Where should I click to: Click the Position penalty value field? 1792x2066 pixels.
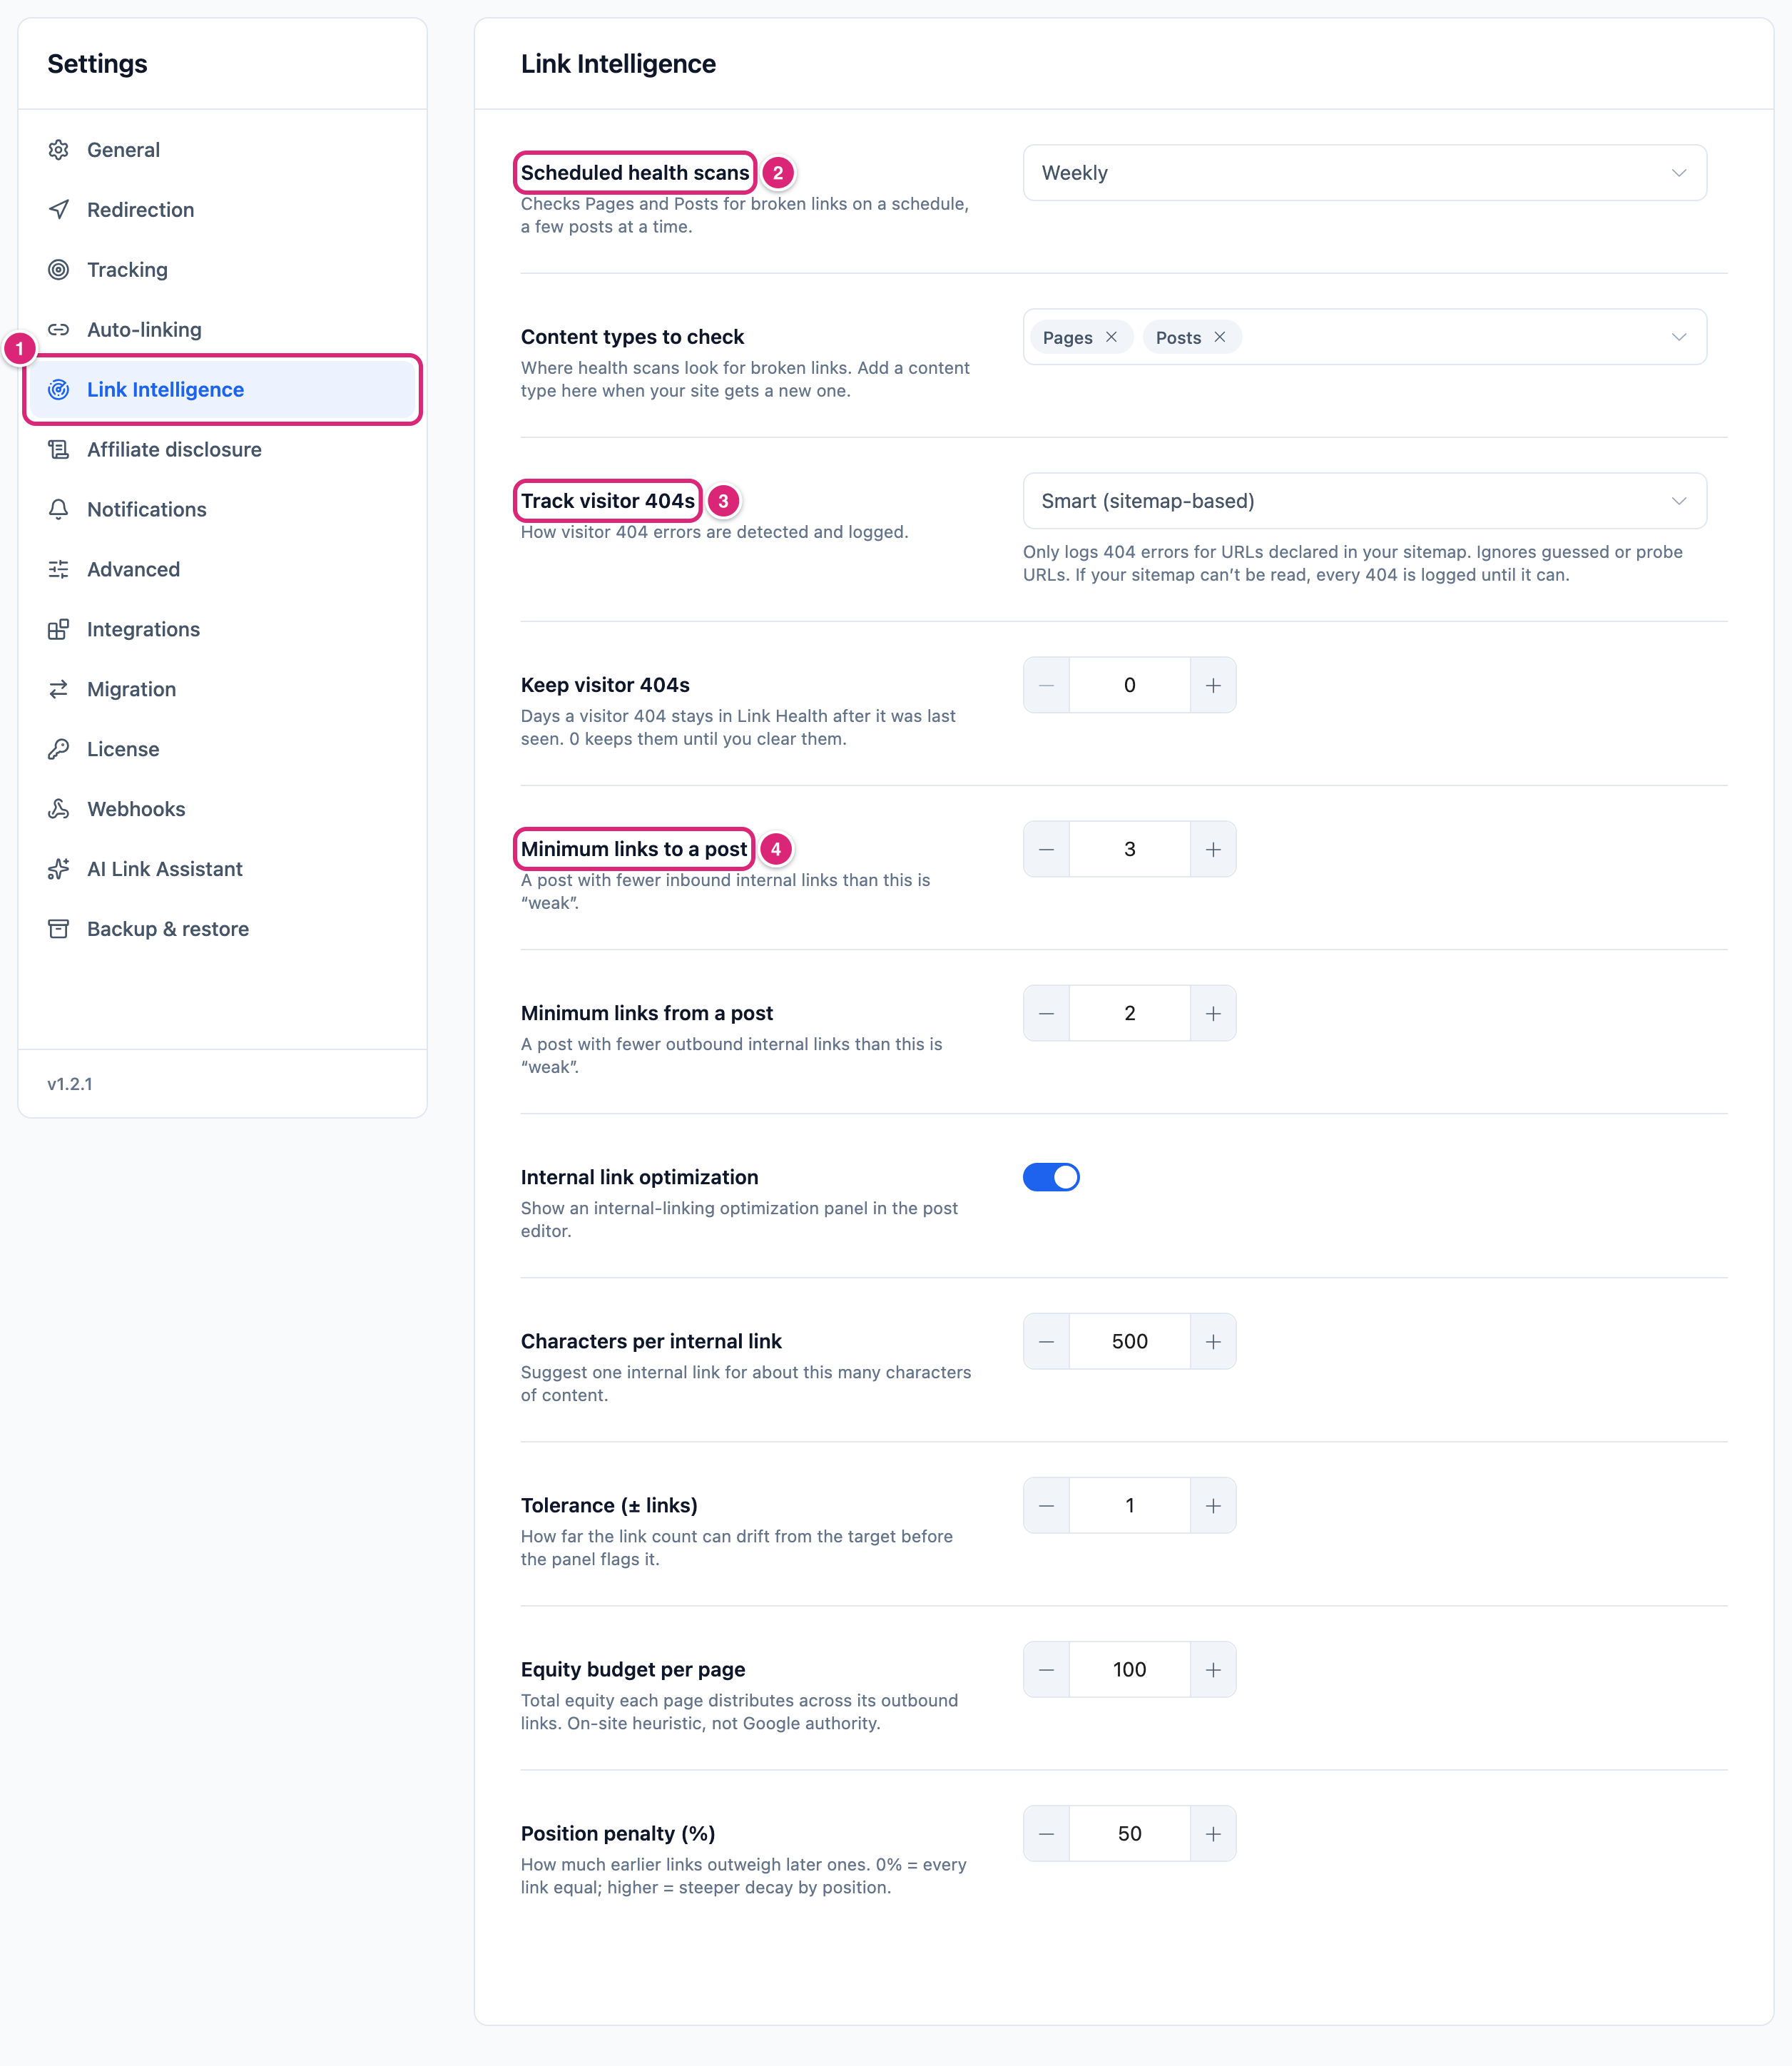(x=1130, y=1833)
